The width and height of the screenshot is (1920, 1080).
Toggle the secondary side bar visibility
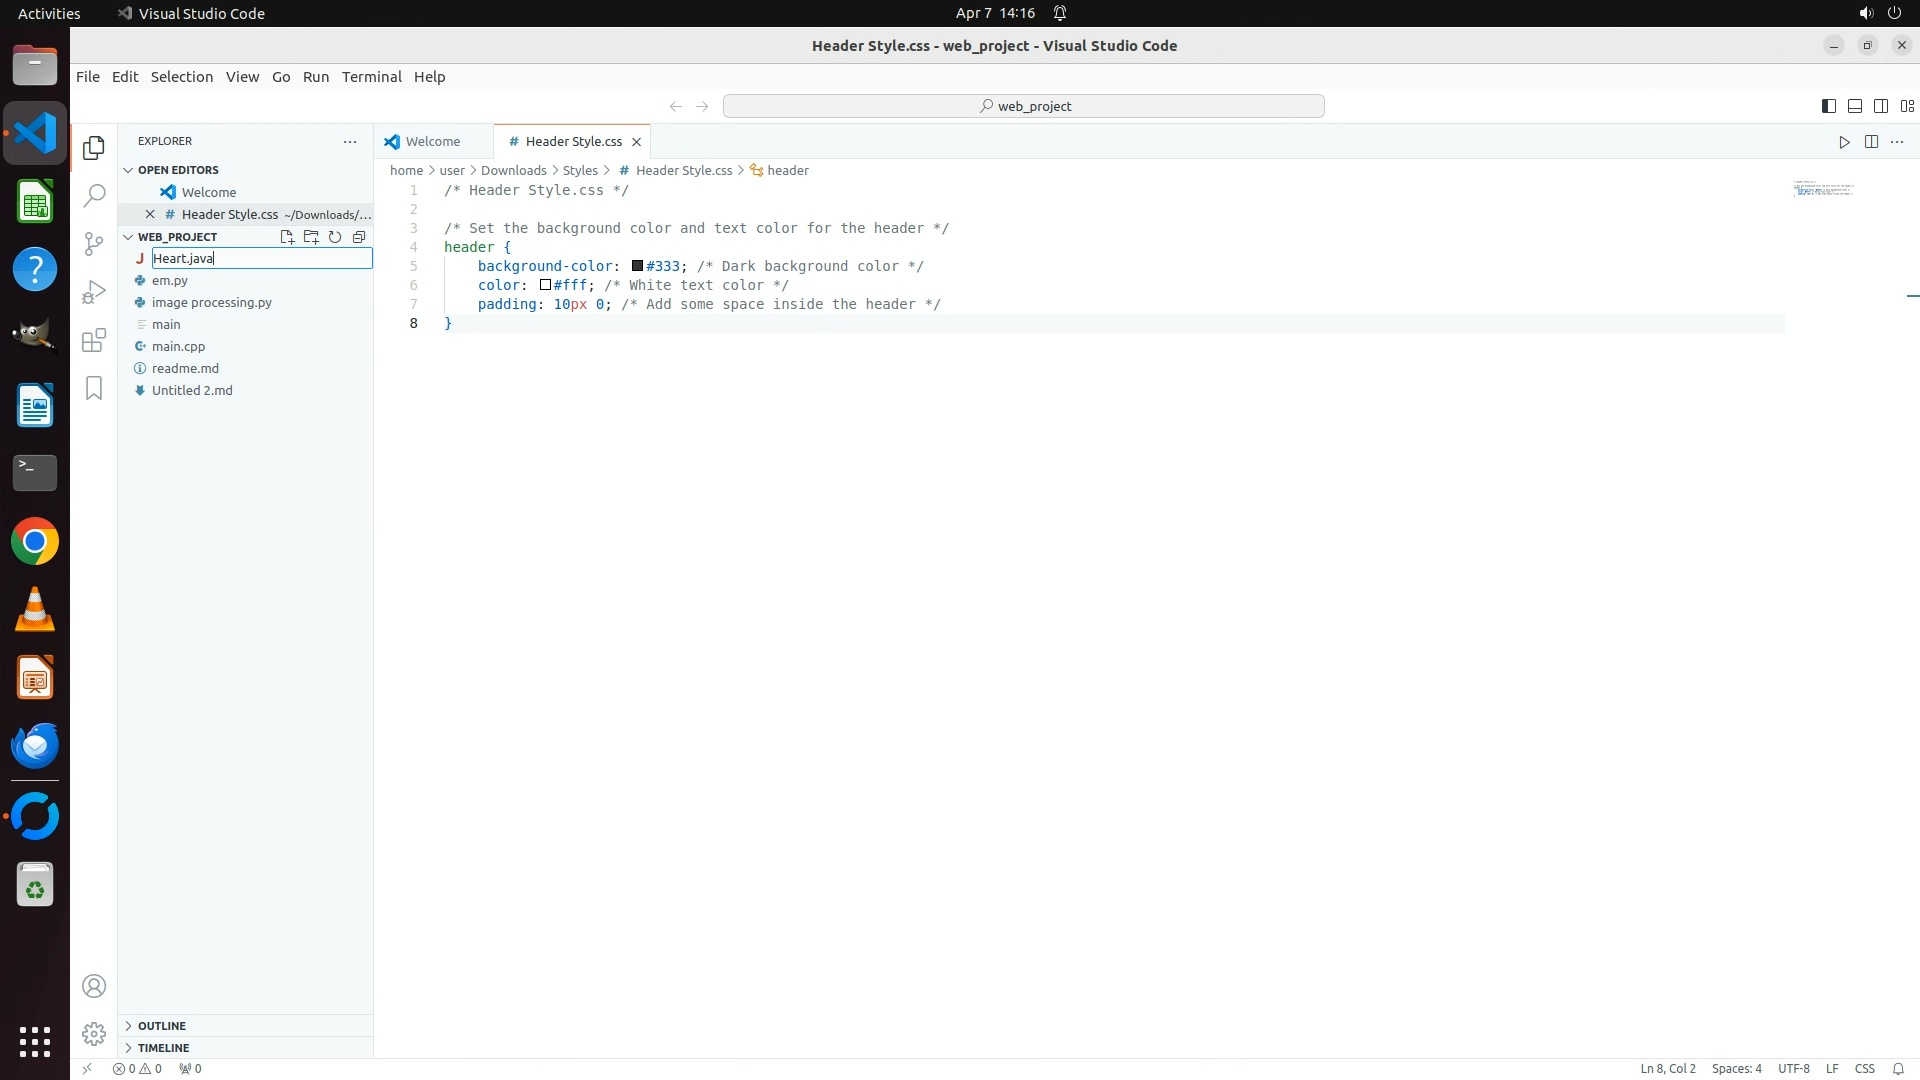pyautogui.click(x=1880, y=106)
